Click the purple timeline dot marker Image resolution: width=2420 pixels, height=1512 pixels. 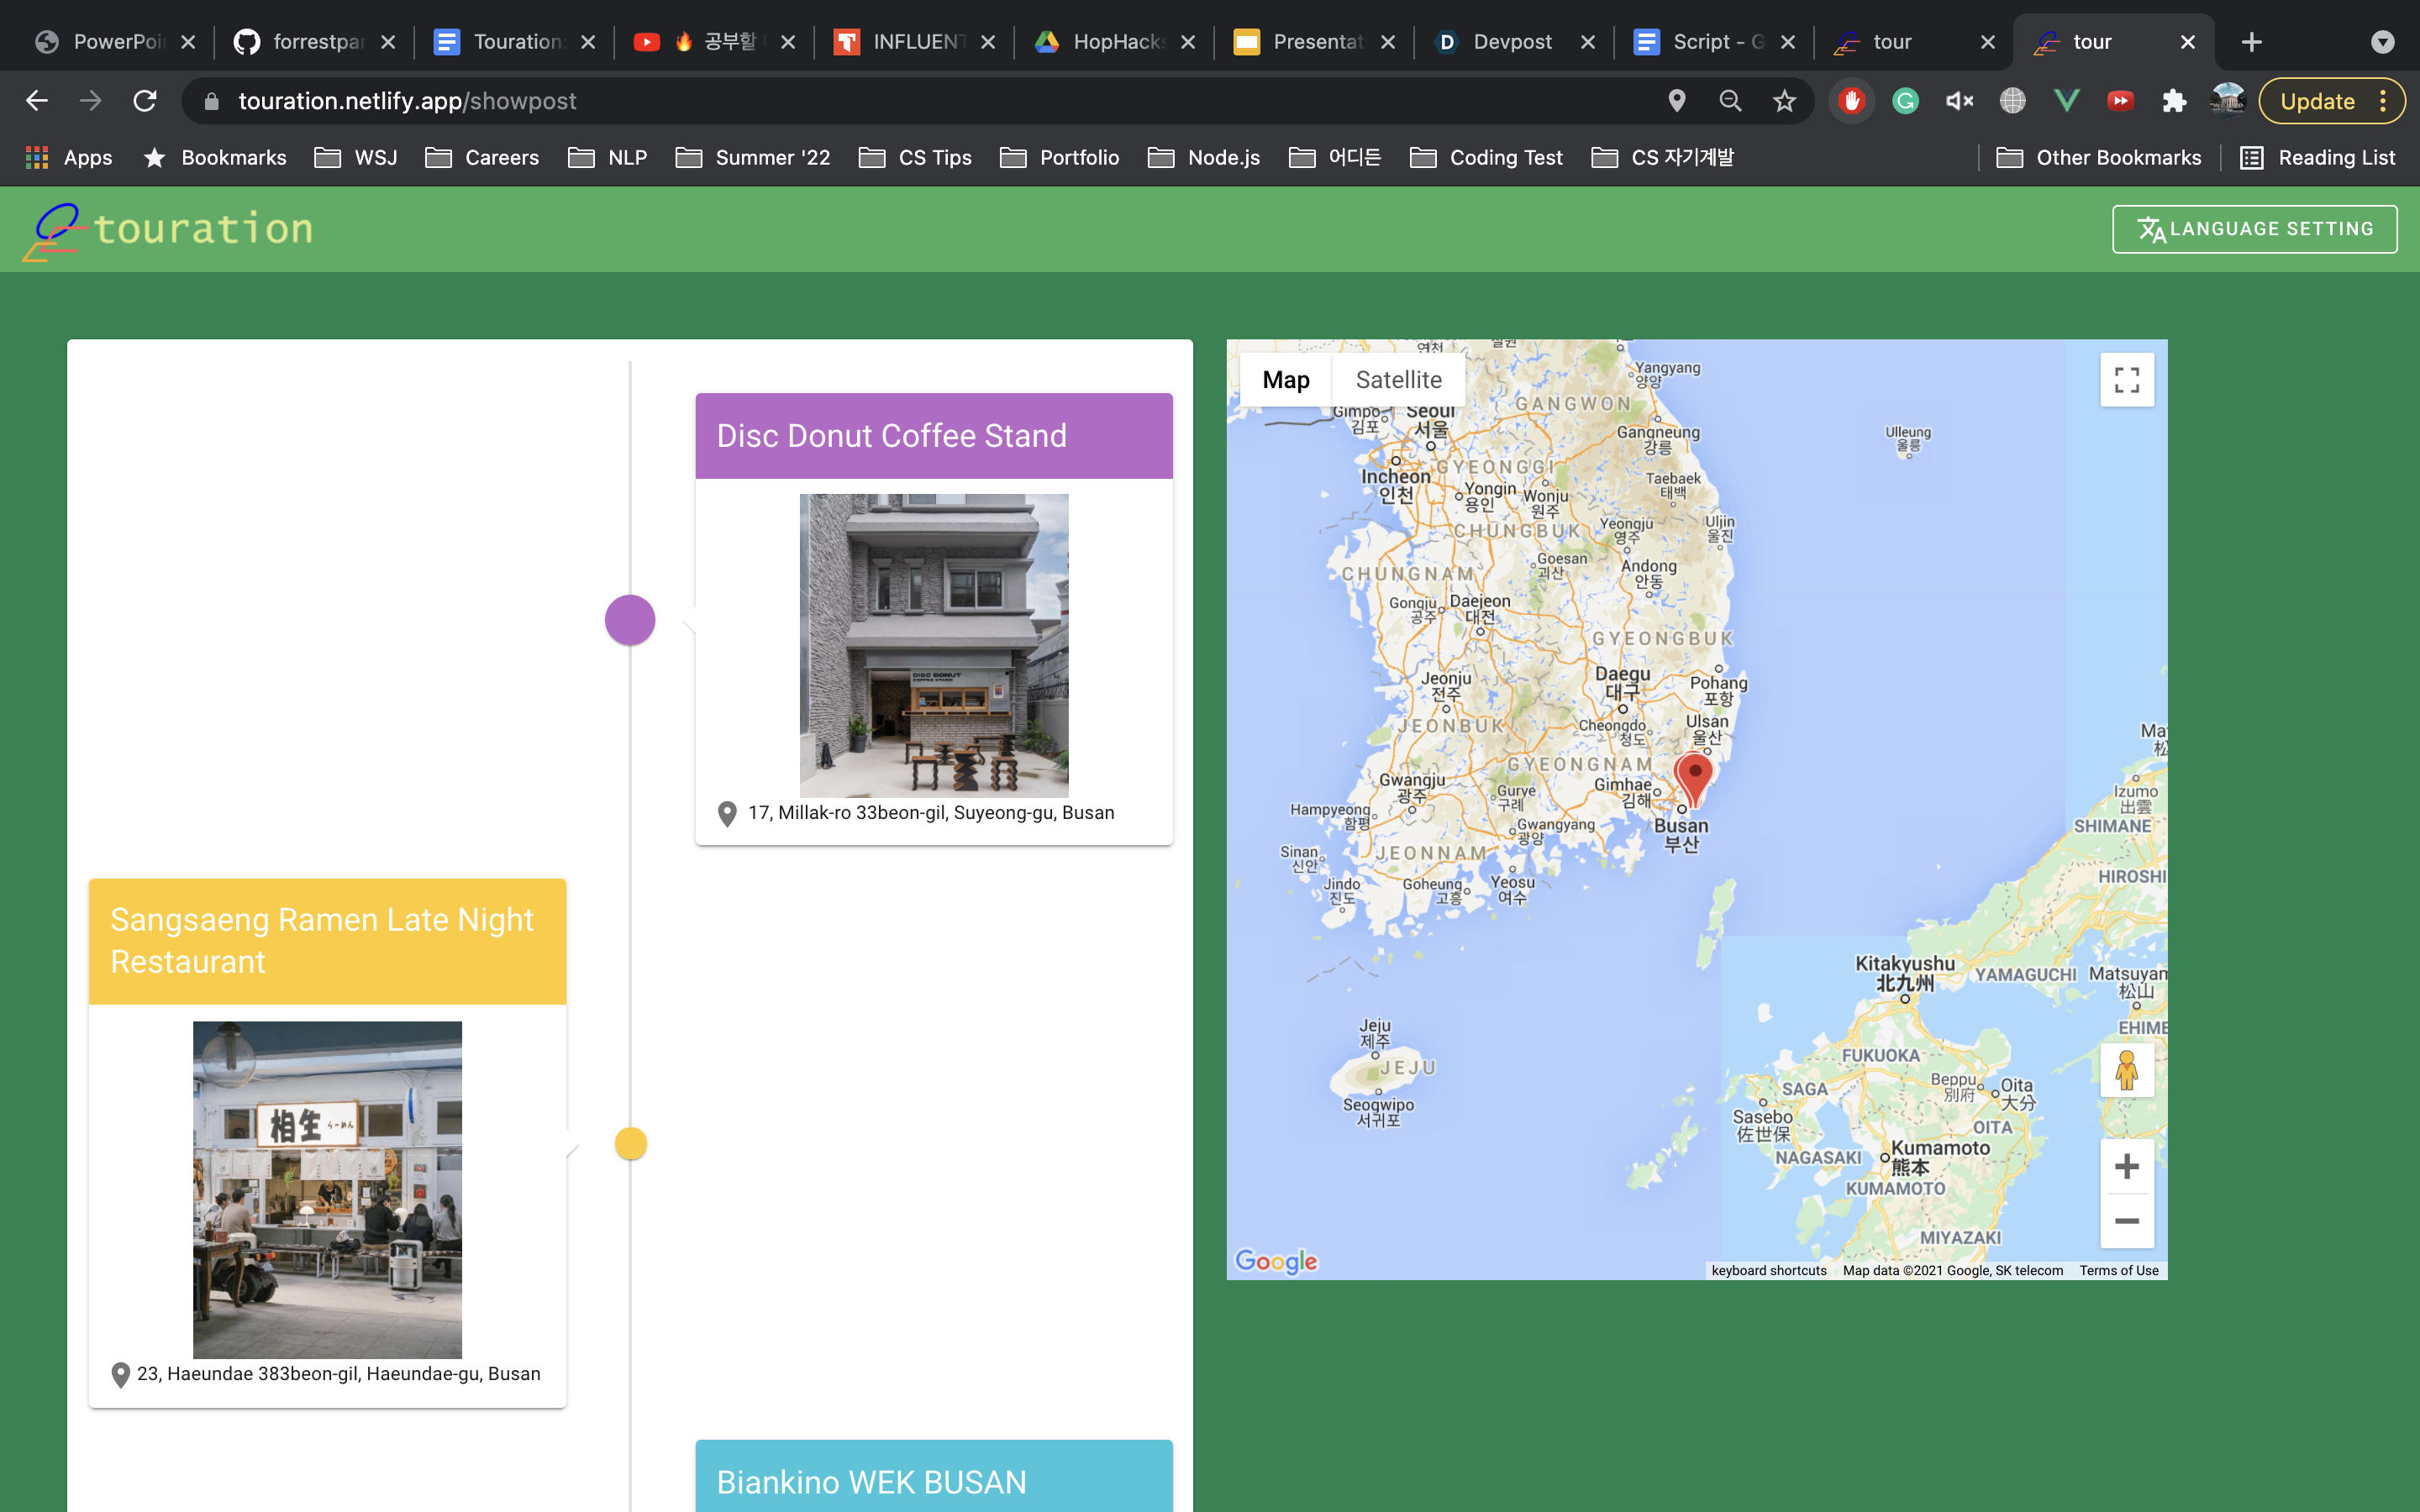(x=630, y=620)
